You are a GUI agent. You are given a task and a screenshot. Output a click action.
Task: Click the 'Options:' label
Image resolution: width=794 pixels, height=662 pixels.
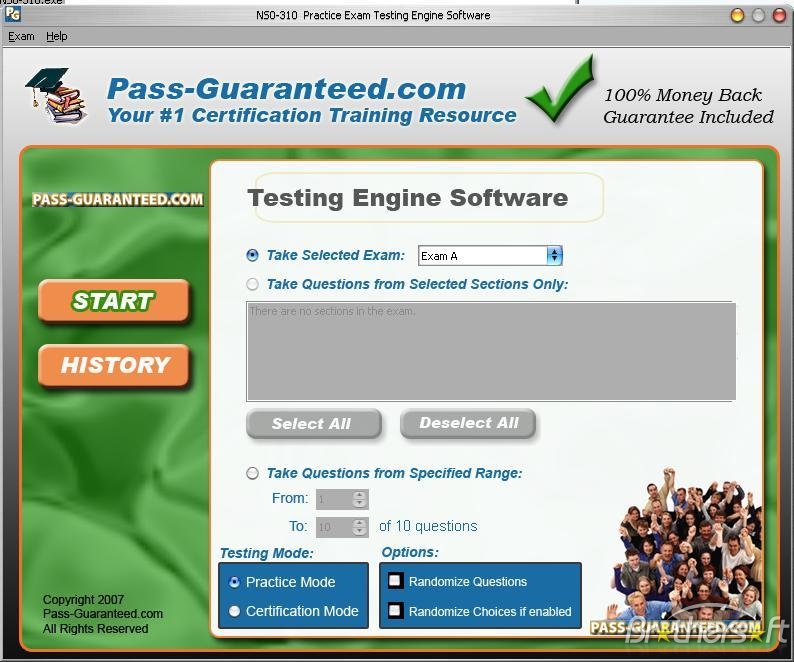(410, 552)
